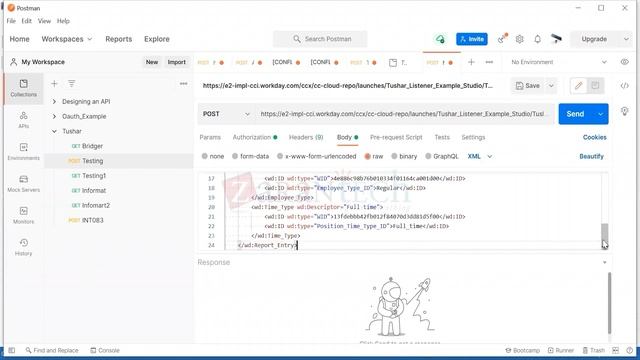Click the Import button

pyautogui.click(x=176, y=62)
